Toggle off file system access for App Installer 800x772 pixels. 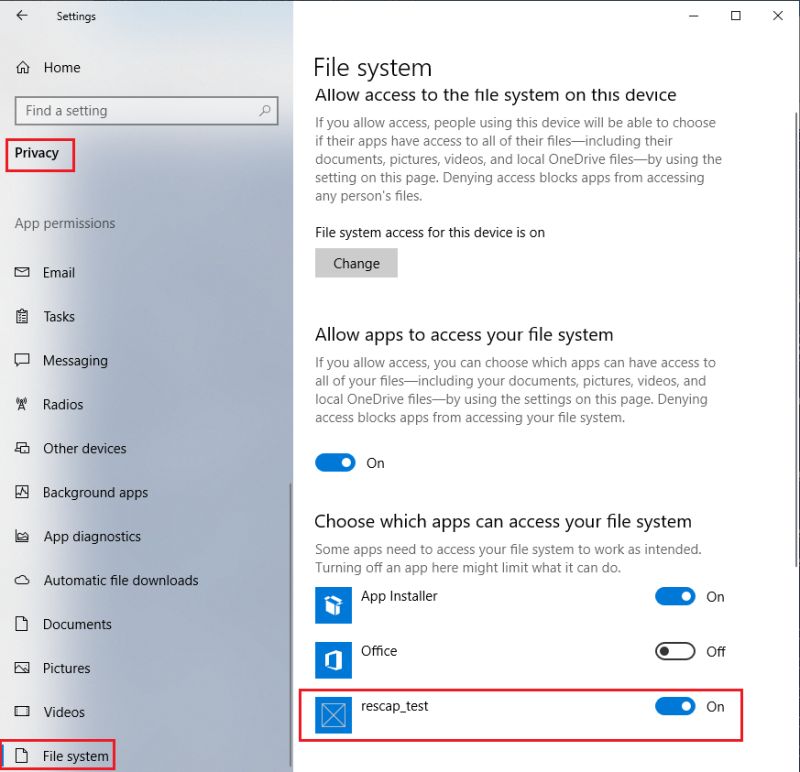point(675,596)
